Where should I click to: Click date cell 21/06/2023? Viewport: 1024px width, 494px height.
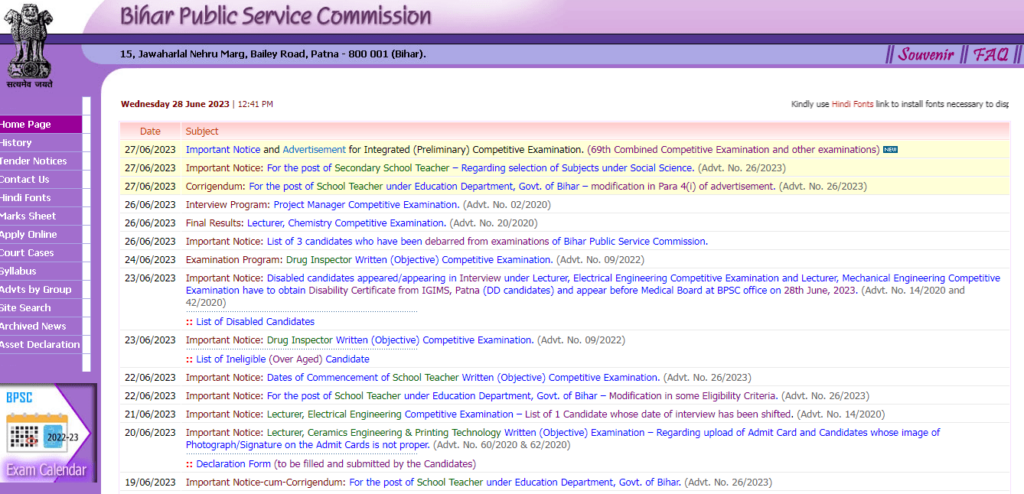[x=150, y=414]
